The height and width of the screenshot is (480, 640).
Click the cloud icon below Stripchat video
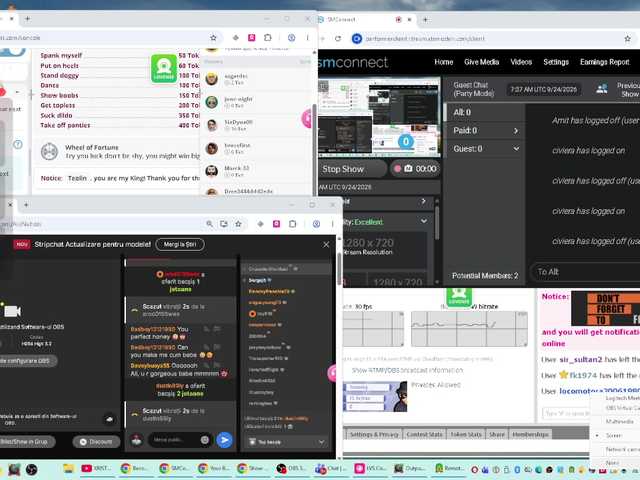(x=109, y=419)
